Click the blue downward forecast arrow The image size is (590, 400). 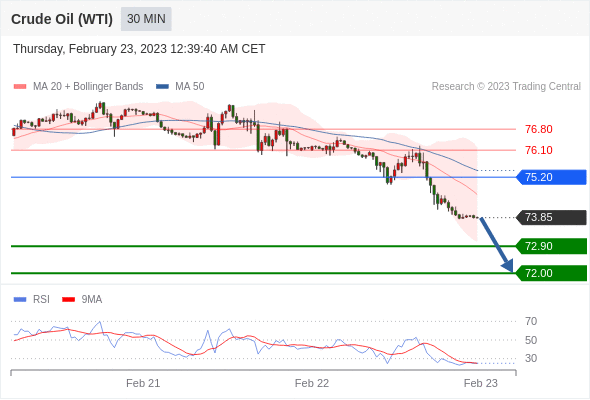496,245
